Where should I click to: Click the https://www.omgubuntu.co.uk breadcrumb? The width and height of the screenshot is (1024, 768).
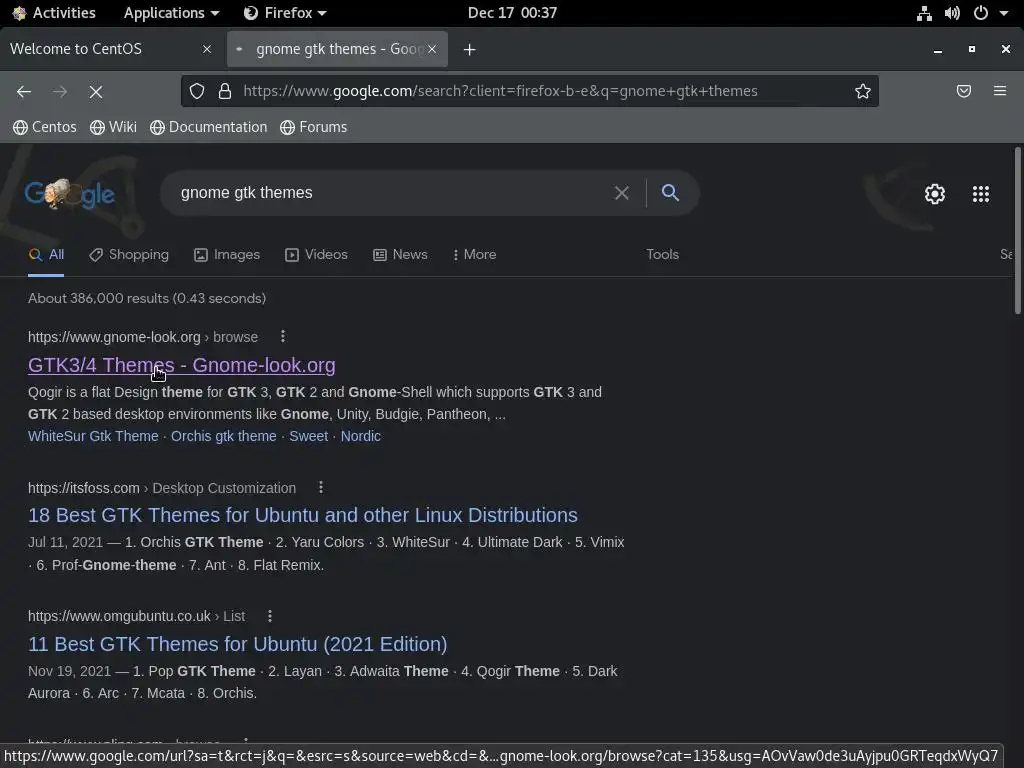[x=120, y=616]
